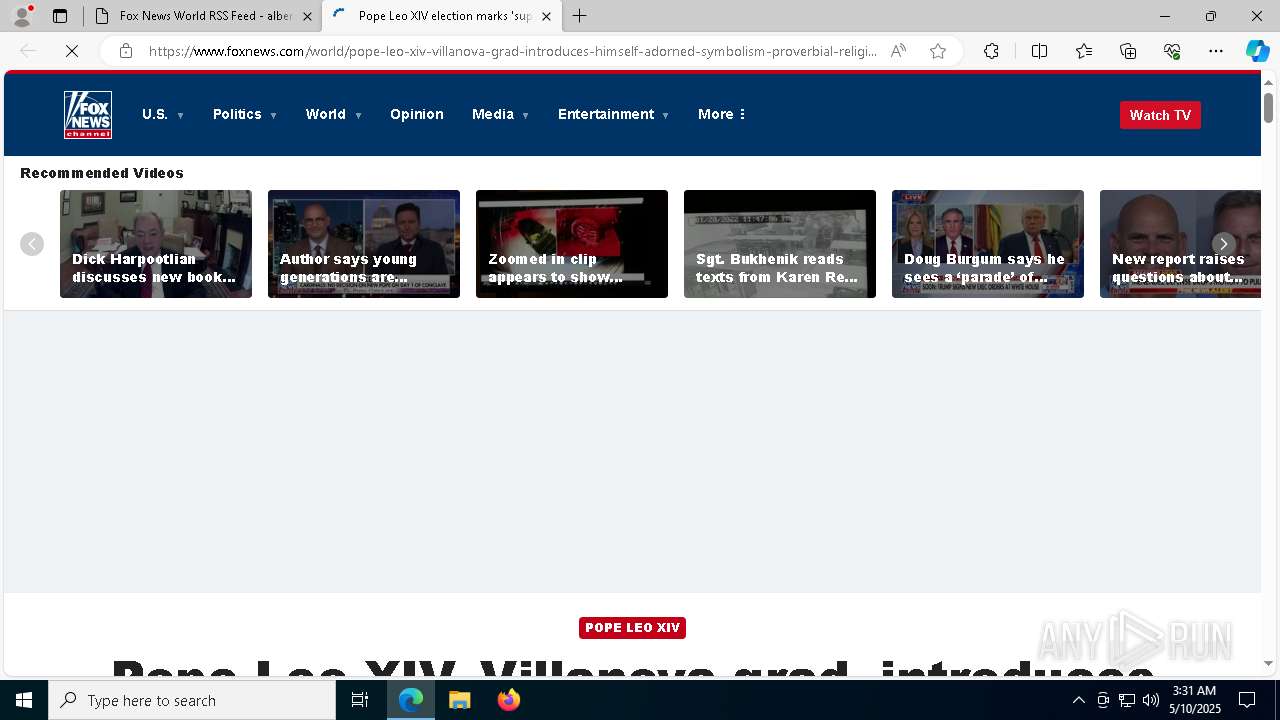
Task: Close the Pope Leo XIV tab
Action: (x=546, y=16)
